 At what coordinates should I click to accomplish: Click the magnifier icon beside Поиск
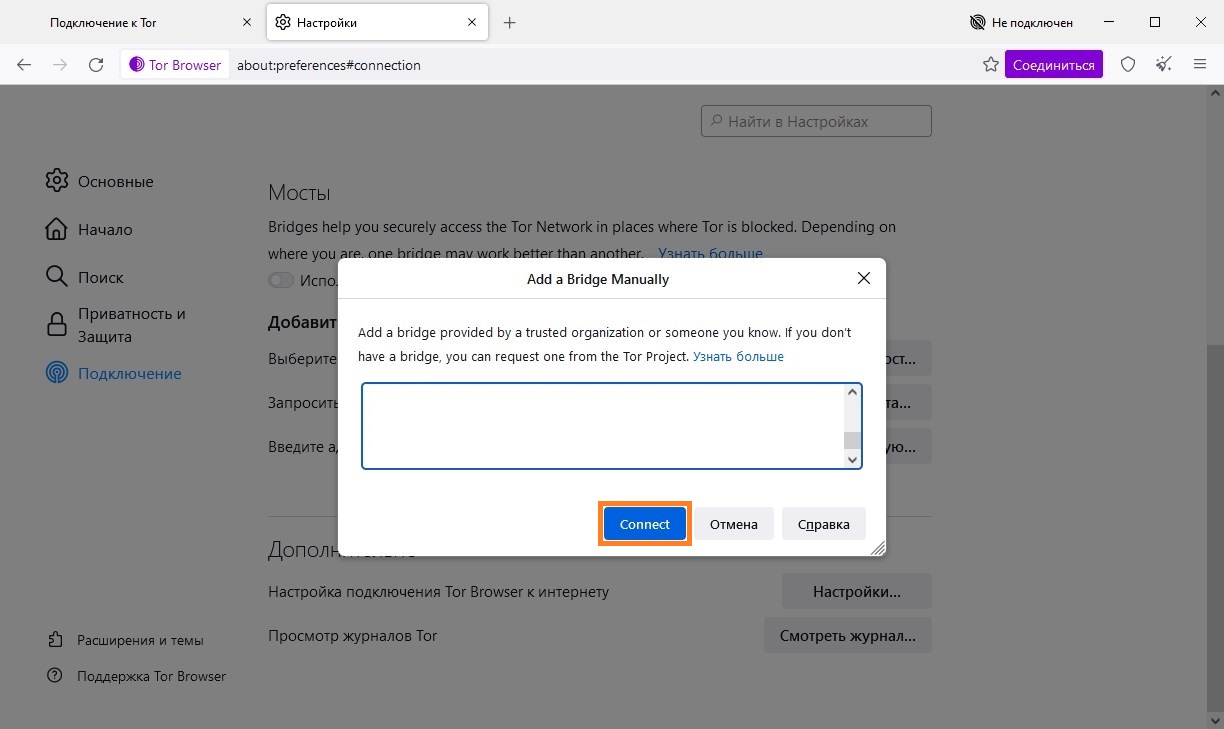(x=57, y=277)
